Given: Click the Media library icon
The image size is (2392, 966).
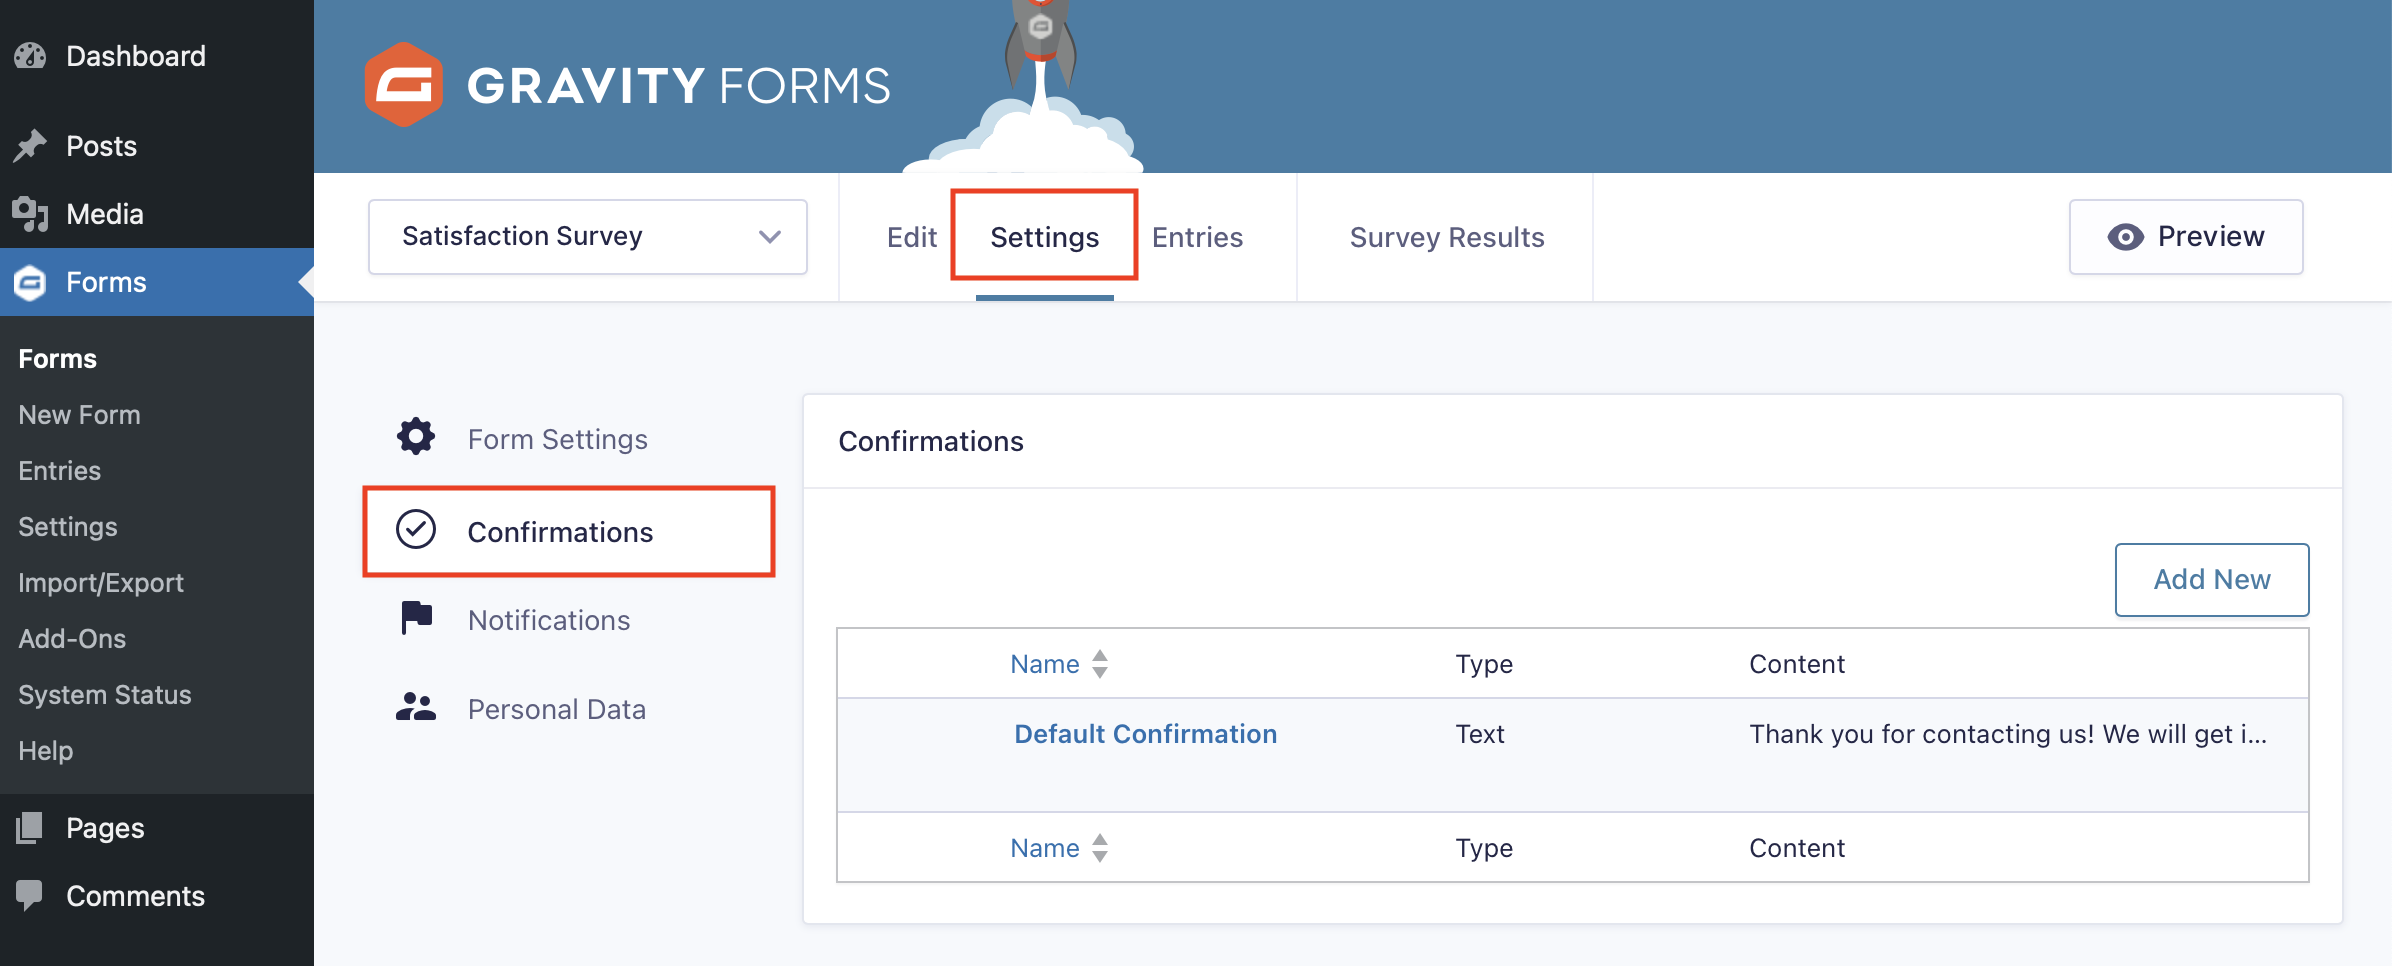Looking at the screenshot, I should [x=30, y=214].
